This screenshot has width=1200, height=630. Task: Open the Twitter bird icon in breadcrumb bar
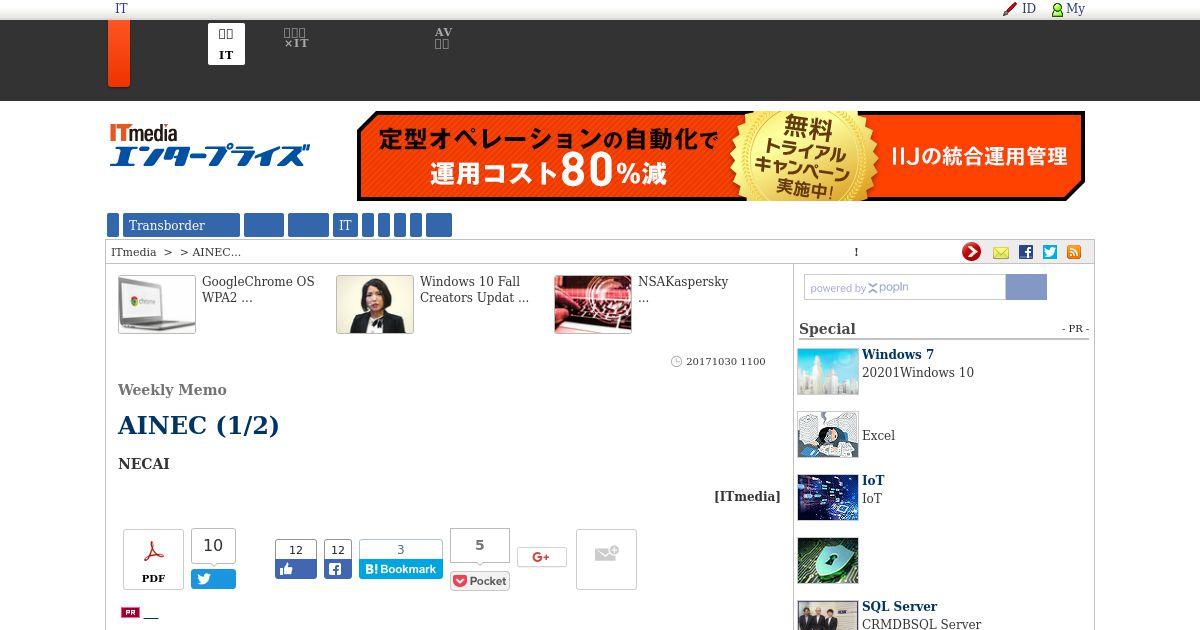[1050, 252]
